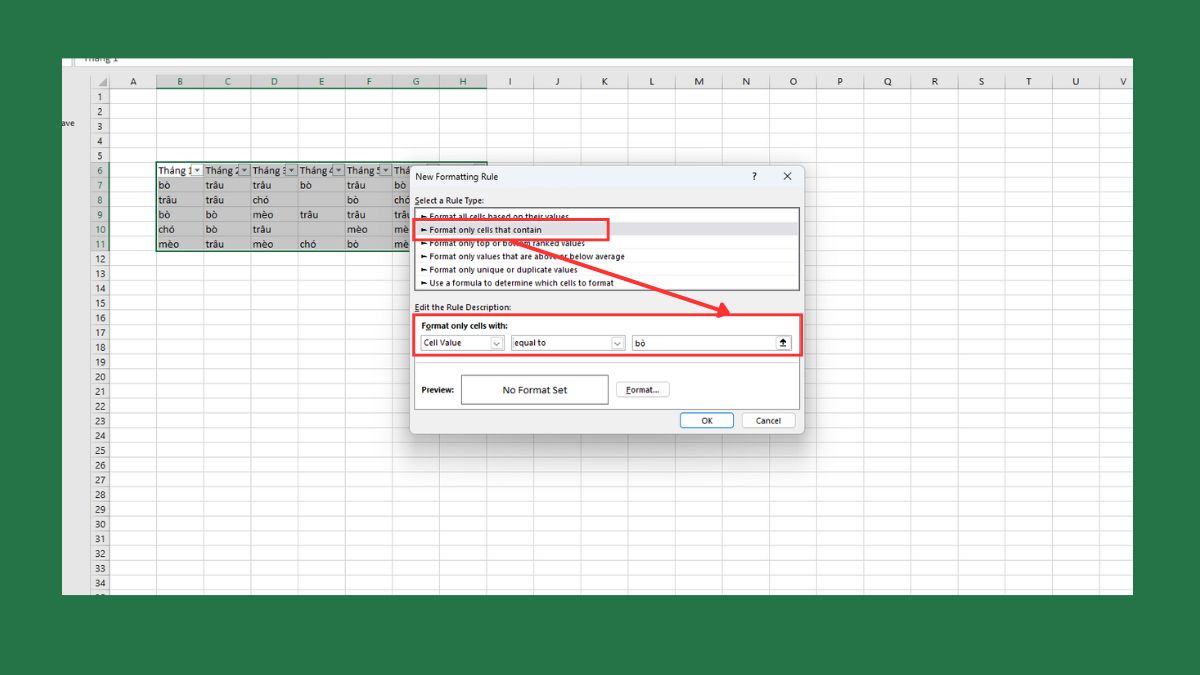This screenshot has height=675, width=1200.
Task: Select column B header in the worksheet
Action: pyautogui.click(x=180, y=81)
